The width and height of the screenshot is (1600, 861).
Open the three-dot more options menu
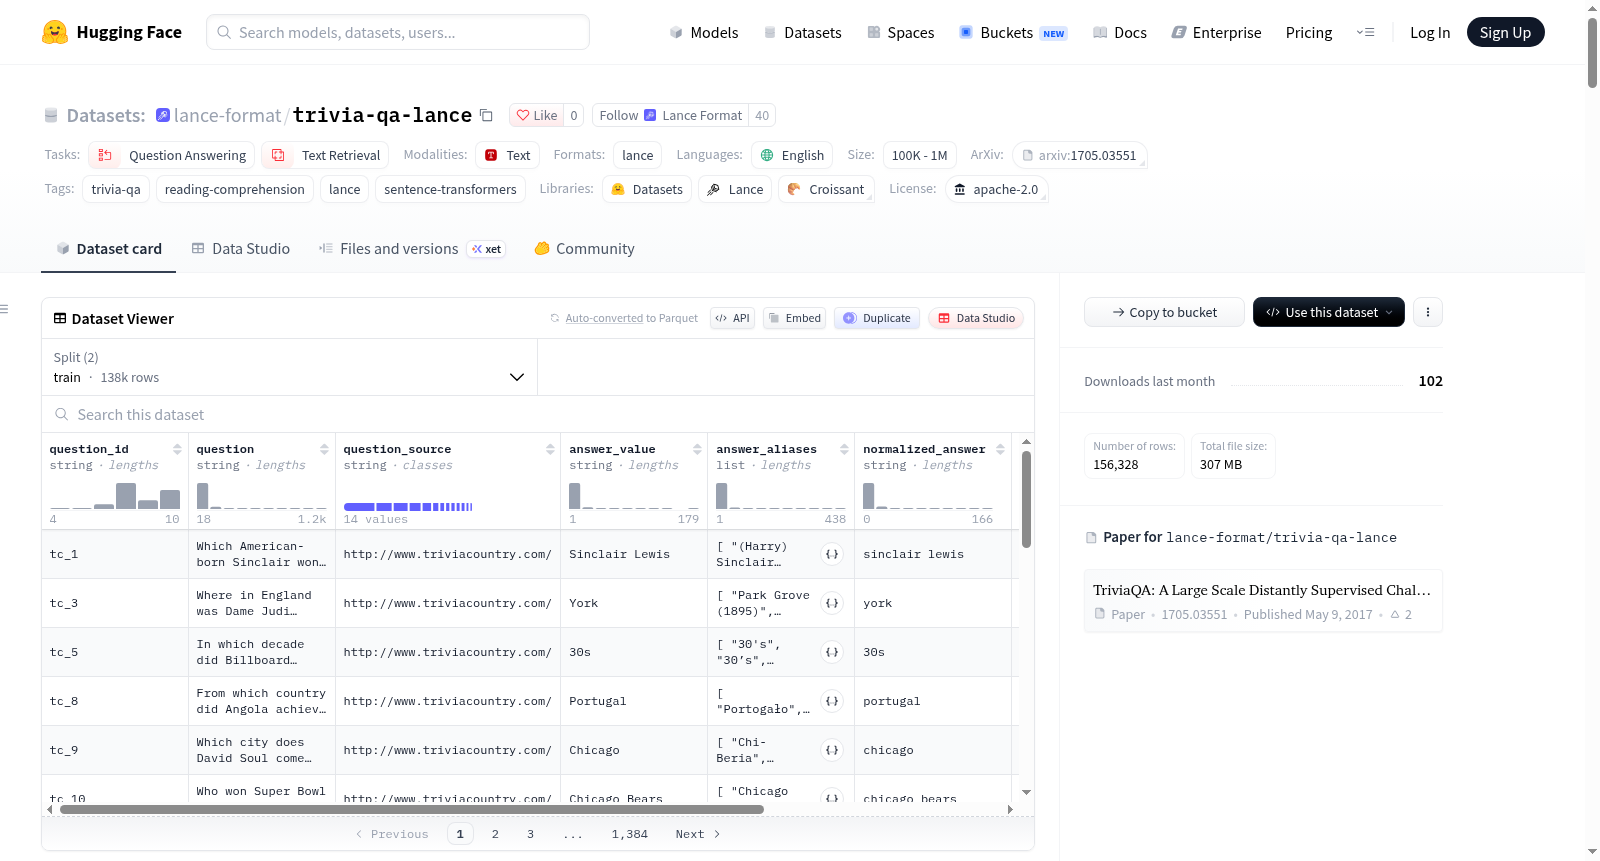coord(1428,312)
